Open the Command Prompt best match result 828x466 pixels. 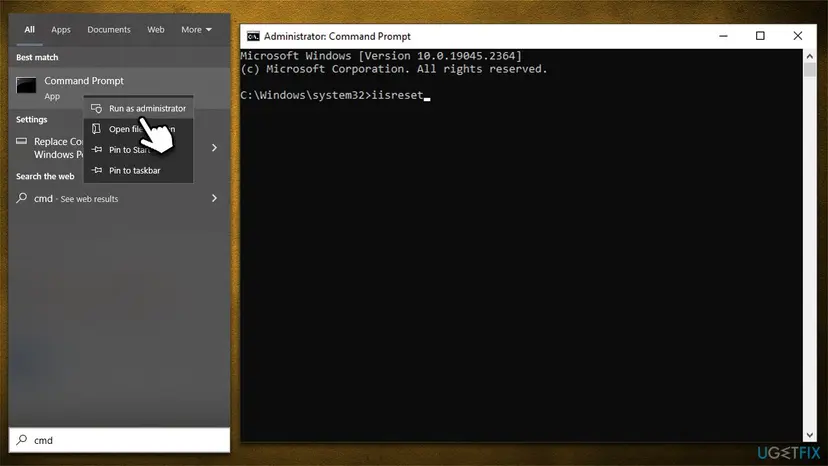119,88
